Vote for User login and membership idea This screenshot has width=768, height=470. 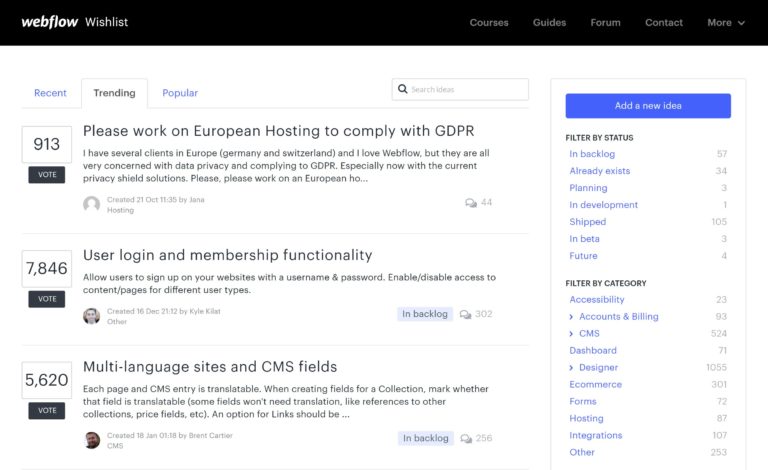point(47,298)
